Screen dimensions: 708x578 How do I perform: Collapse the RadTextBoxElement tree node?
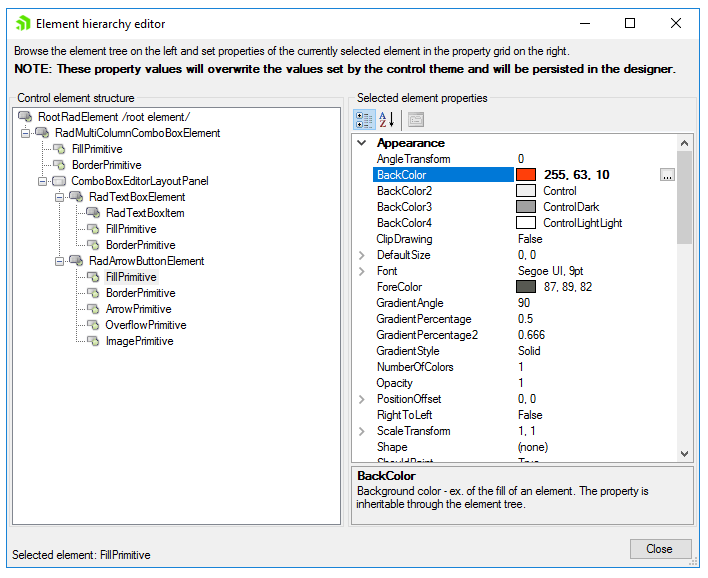click(x=59, y=197)
